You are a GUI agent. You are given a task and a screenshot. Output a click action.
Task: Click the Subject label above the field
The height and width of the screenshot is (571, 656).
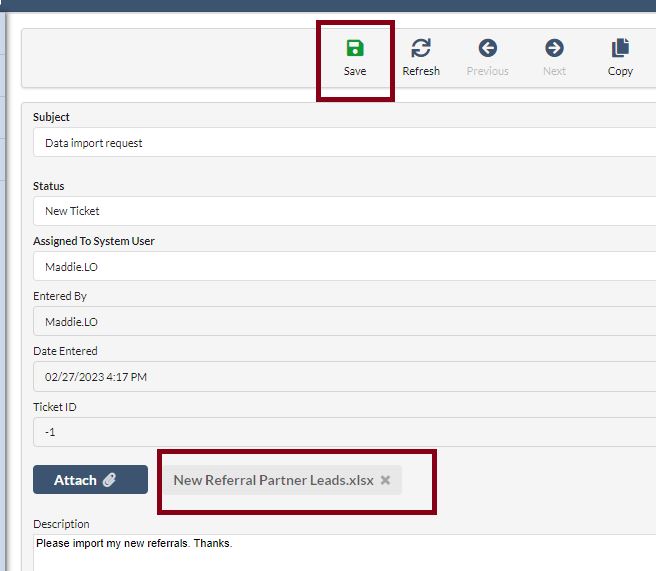[x=51, y=117]
